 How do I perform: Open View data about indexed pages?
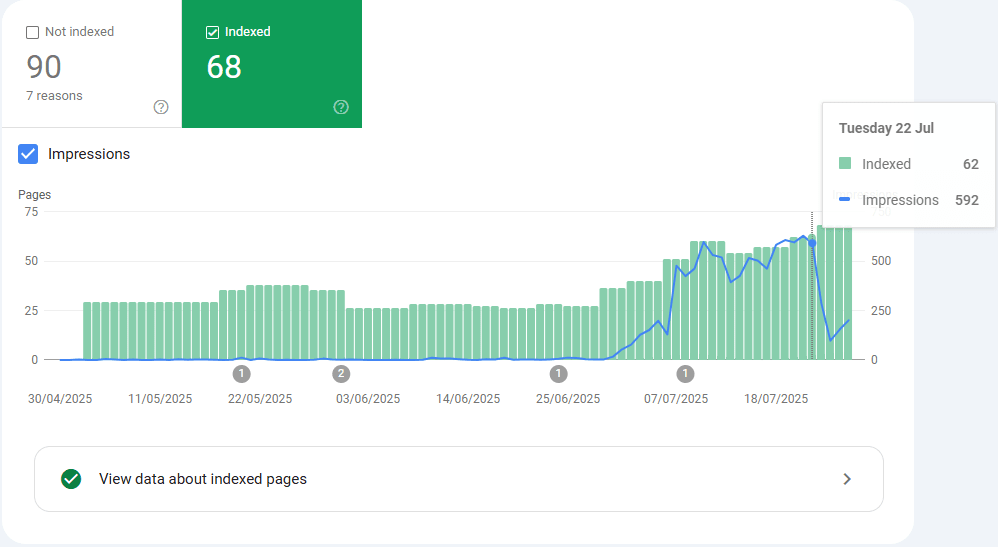(x=203, y=479)
